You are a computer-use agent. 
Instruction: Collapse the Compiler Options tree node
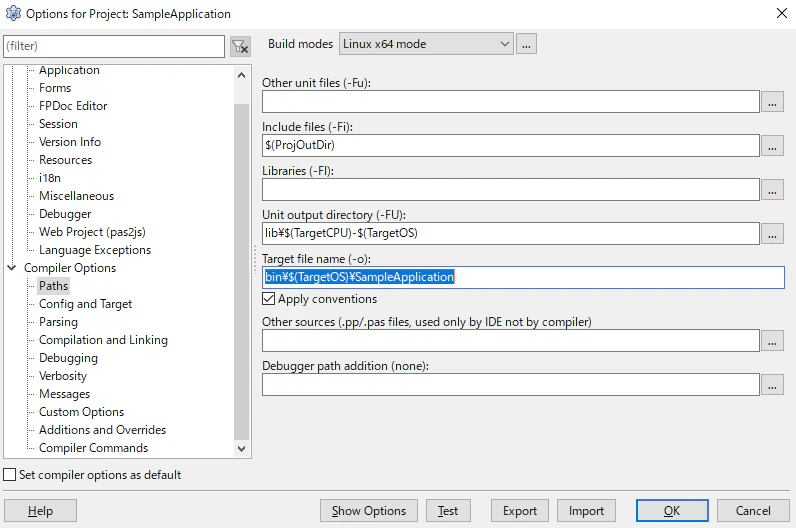tap(12, 268)
